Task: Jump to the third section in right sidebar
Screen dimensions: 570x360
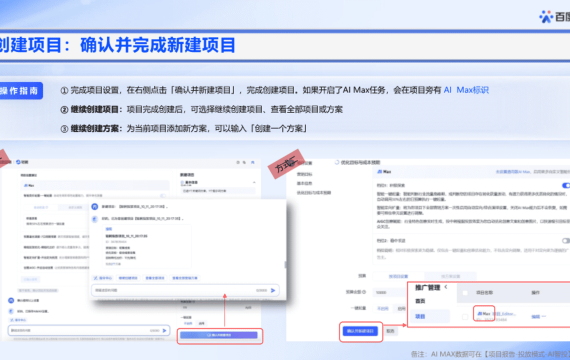Action: 305,183
